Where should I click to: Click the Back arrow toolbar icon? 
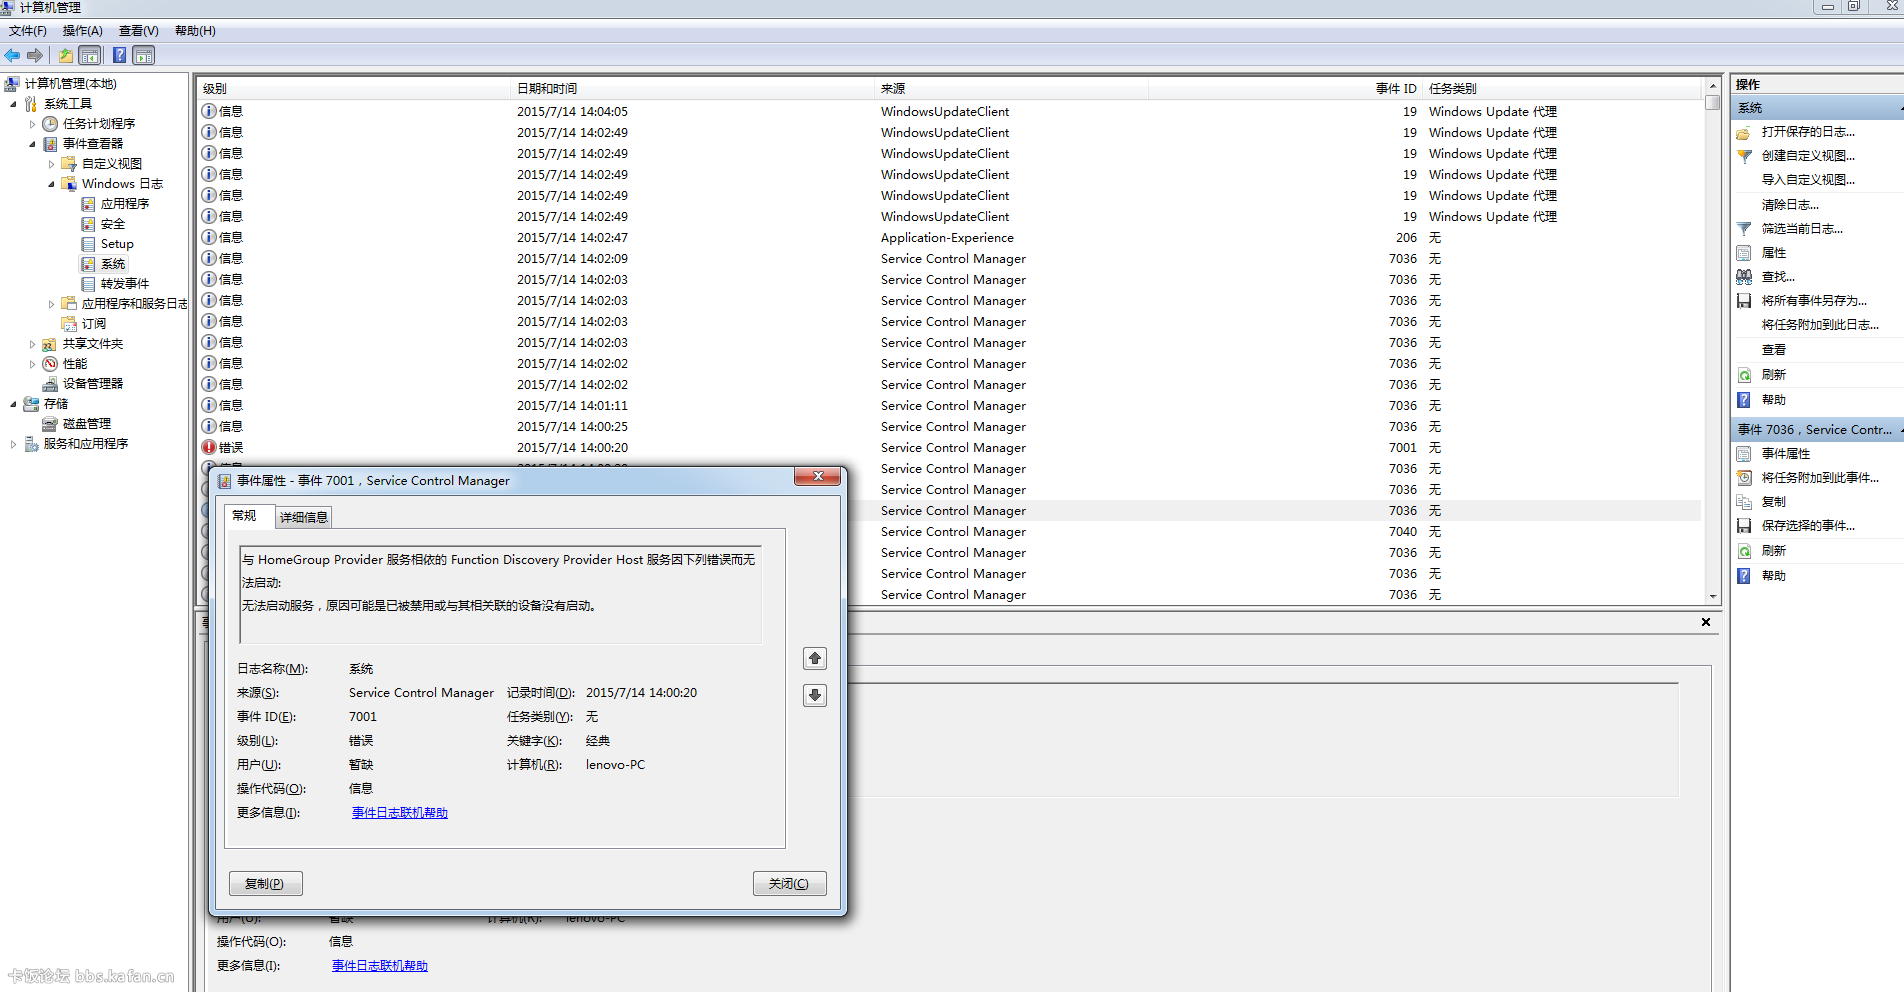pyautogui.click(x=12, y=55)
